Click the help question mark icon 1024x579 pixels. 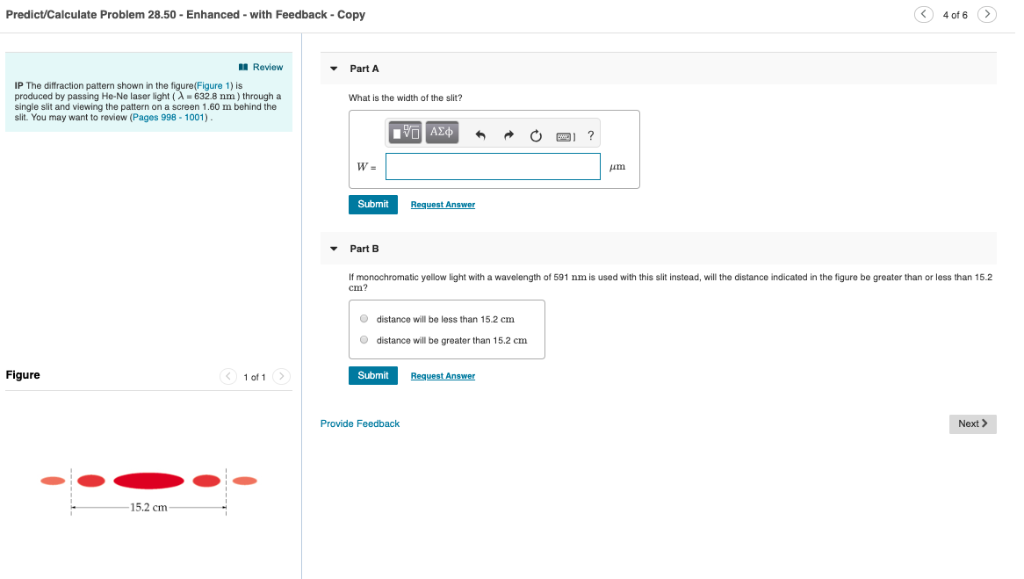[x=590, y=133]
